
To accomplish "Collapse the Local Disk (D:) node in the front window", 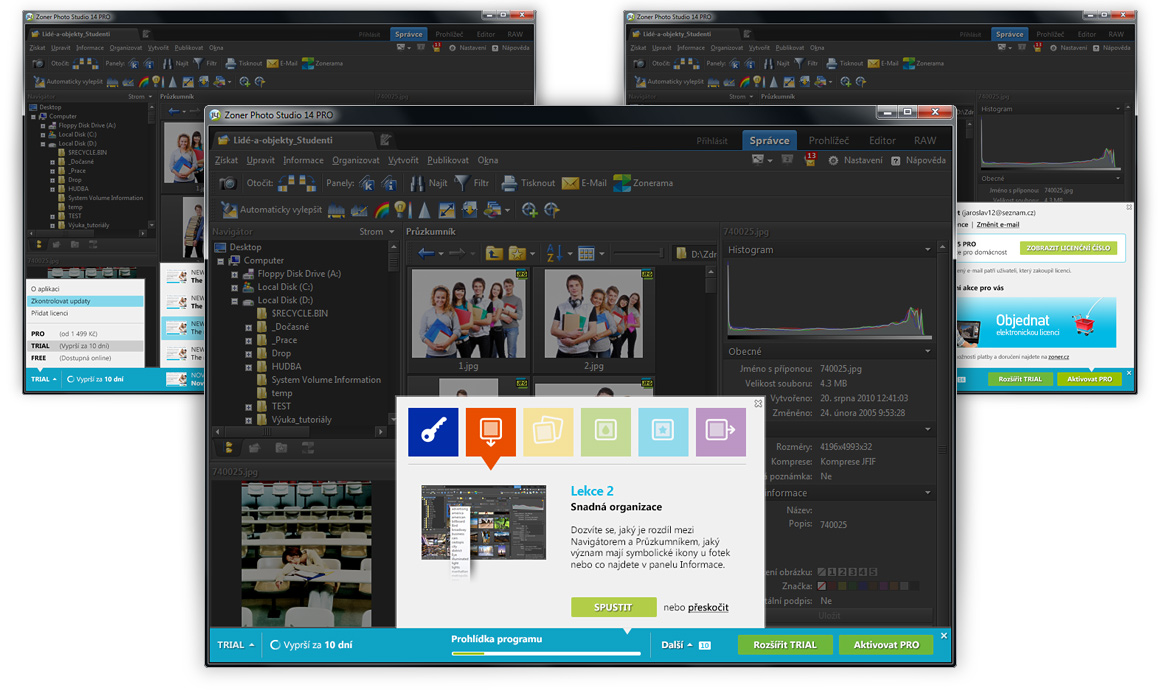I will click(x=235, y=301).
